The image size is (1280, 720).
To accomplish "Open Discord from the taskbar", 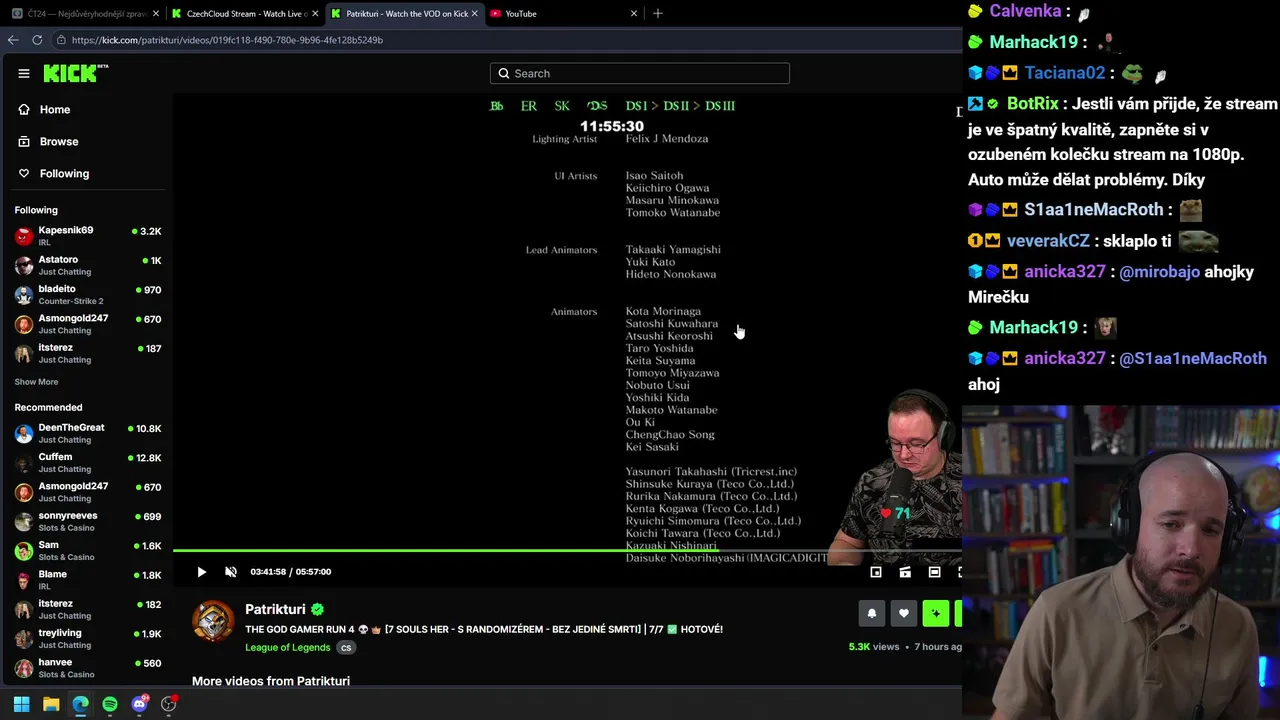I will pos(139,704).
